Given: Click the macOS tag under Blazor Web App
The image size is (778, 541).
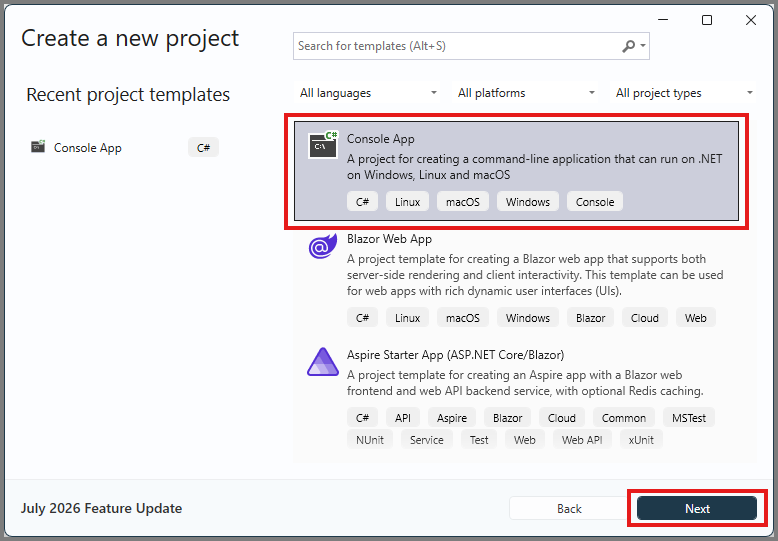Looking at the screenshot, I should tap(462, 318).
